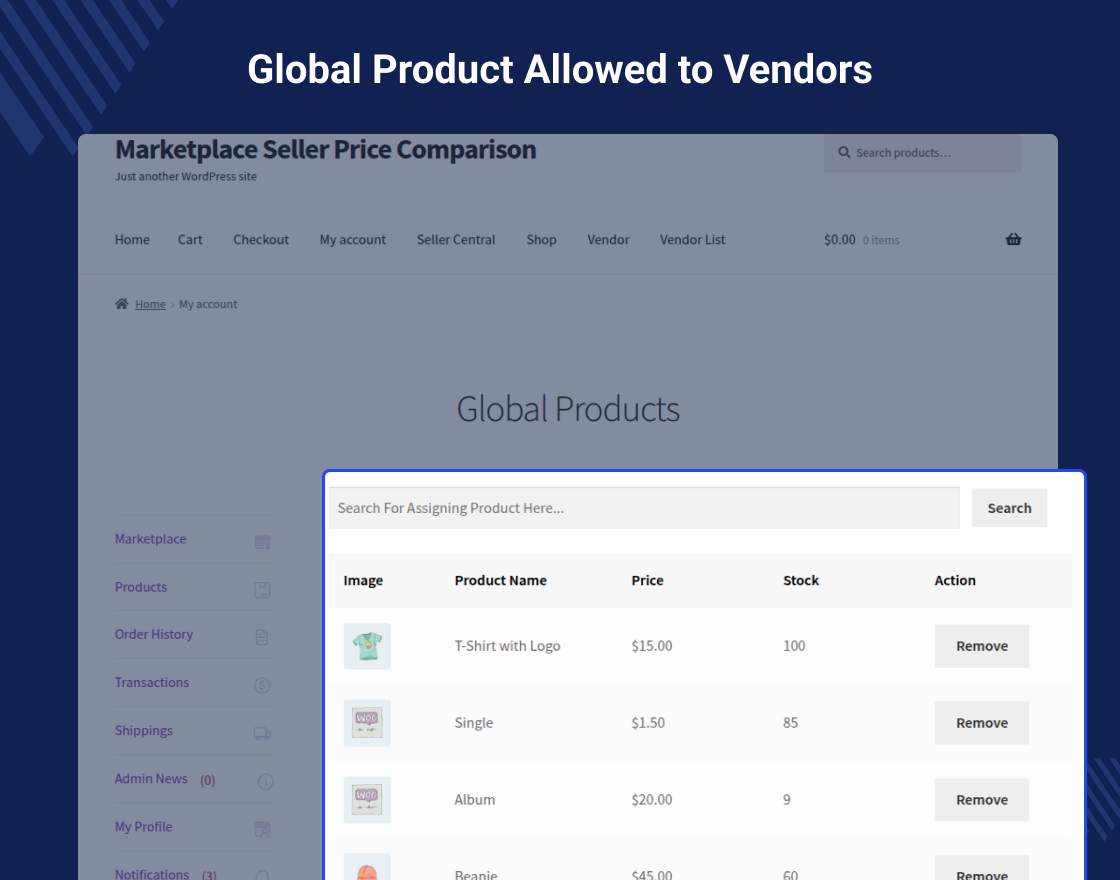Open Cart in the navigation menu
The height and width of the screenshot is (880, 1120).
coord(190,240)
